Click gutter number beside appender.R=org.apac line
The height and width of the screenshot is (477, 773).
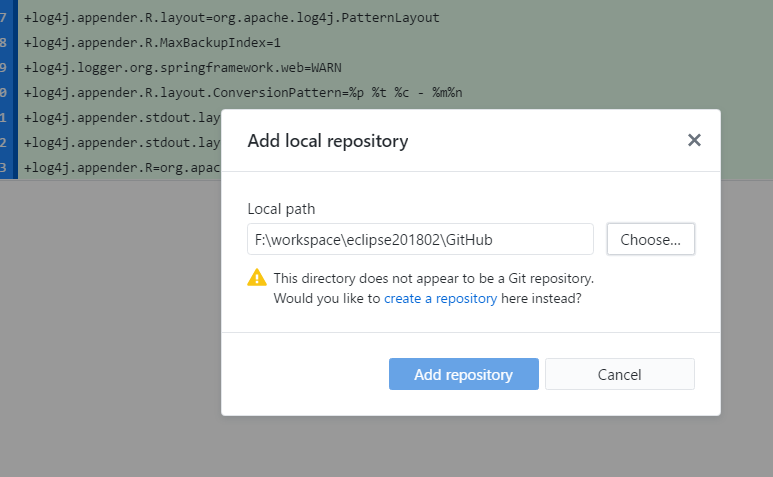3,168
